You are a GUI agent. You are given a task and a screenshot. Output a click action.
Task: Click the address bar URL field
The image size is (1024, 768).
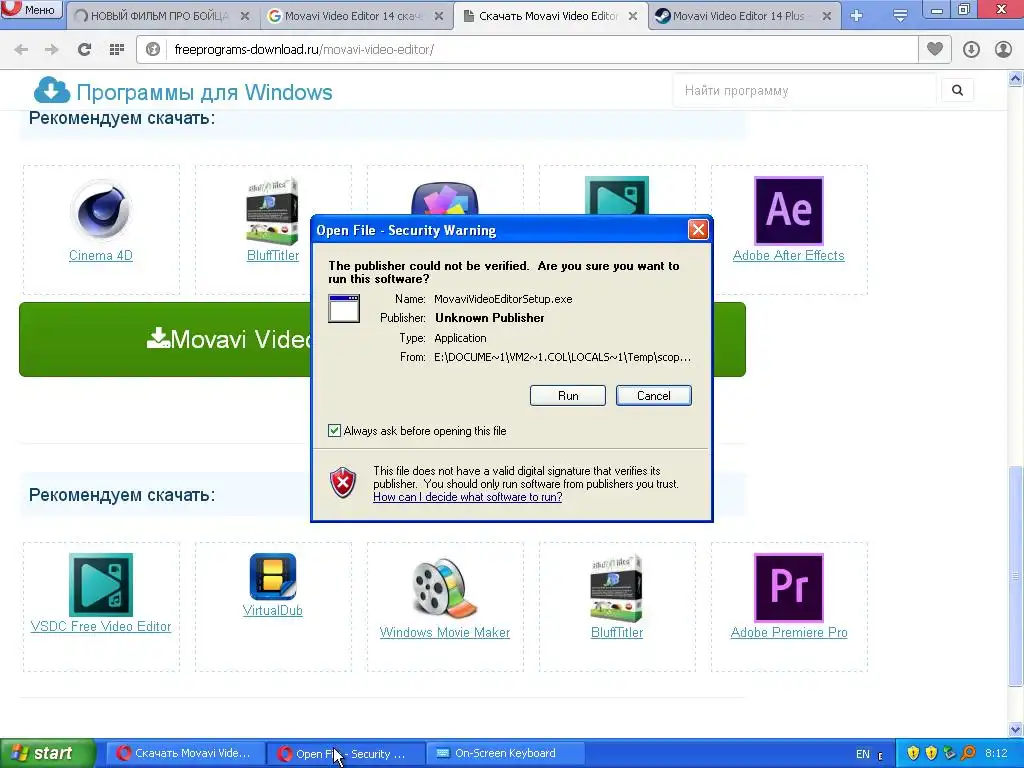pos(542,49)
